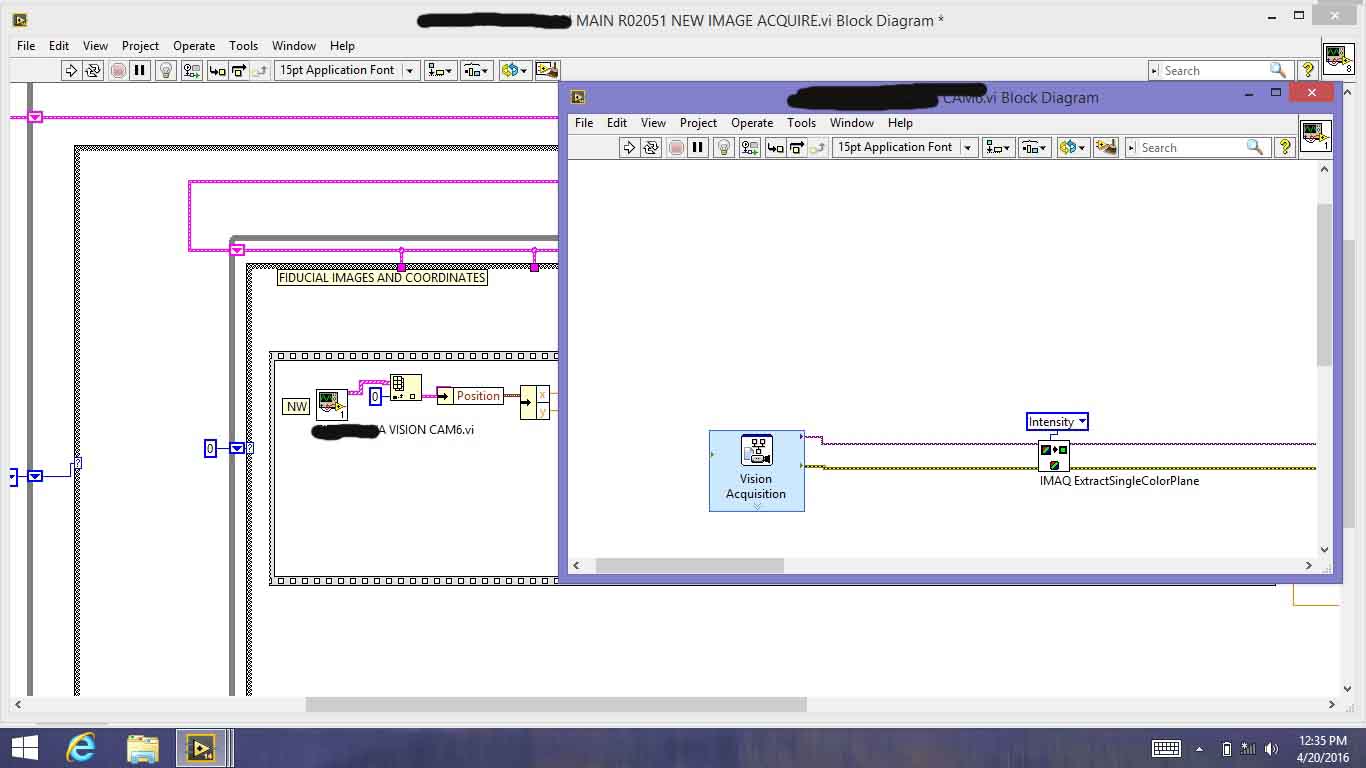Click Context Help question mark in CAM6 window
This screenshot has width=1366, height=768.
[1285, 147]
